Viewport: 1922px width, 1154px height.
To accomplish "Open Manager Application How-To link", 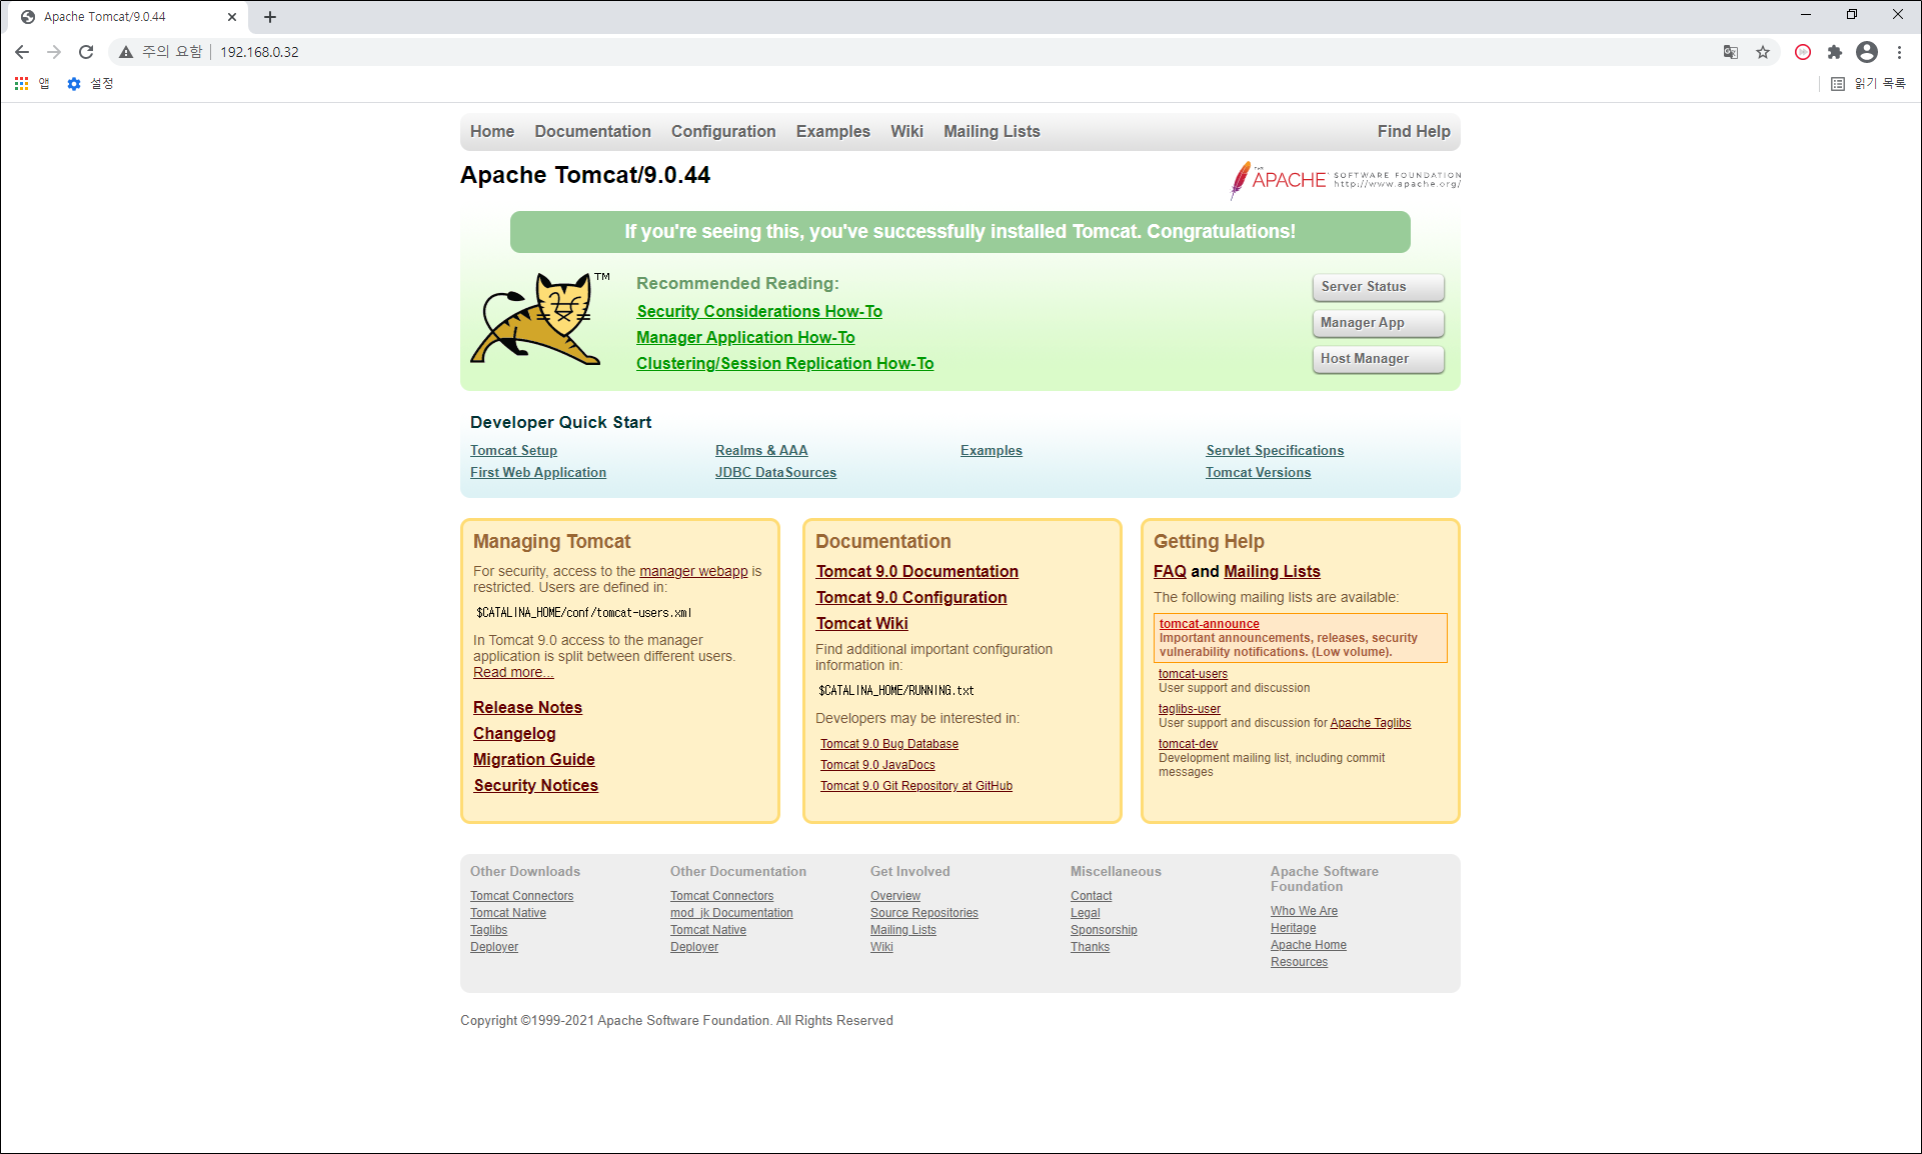I will [745, 338].
